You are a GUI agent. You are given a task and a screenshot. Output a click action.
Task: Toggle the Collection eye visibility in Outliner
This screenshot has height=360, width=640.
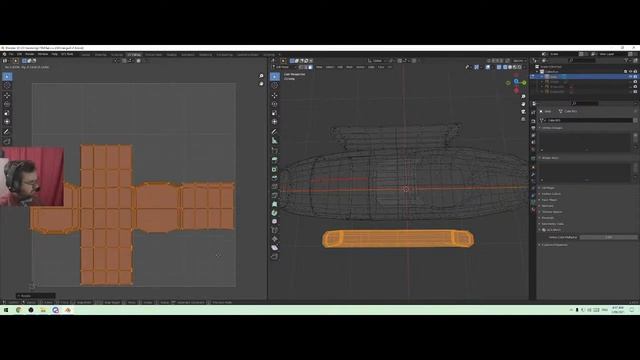tap(630, 71)
